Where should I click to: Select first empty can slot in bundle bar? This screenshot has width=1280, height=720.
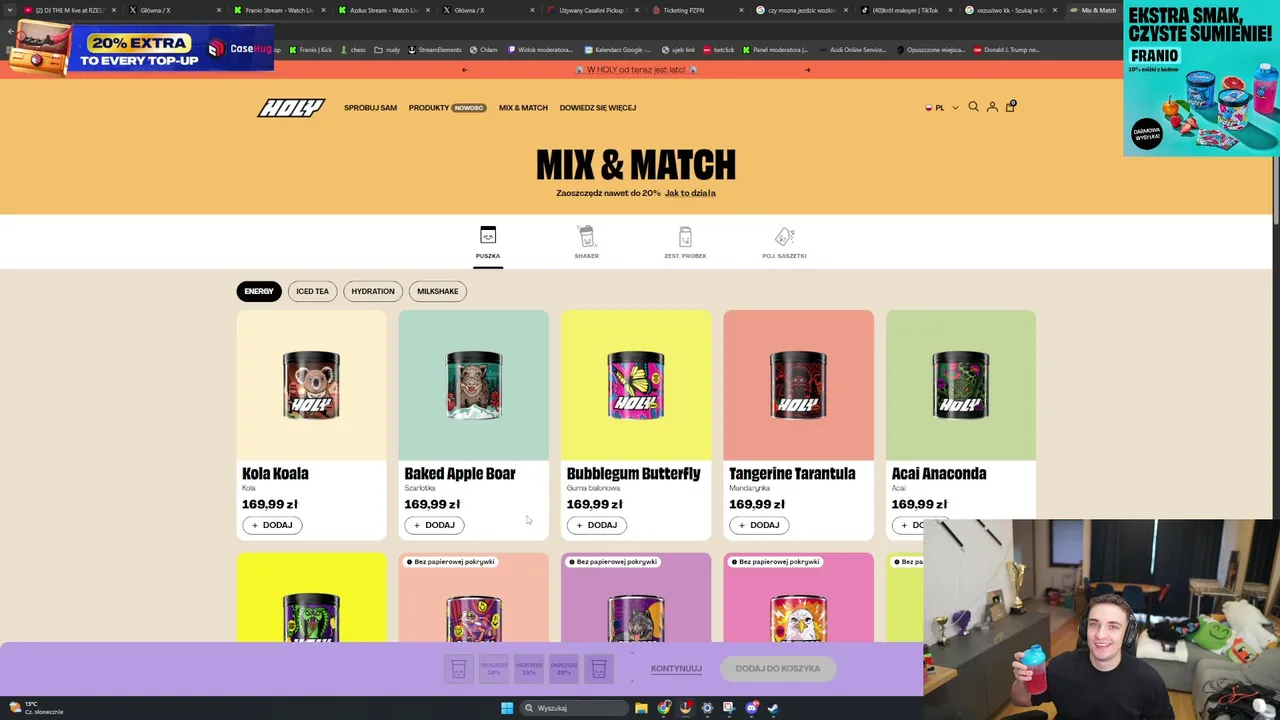(x=458, y=669)
